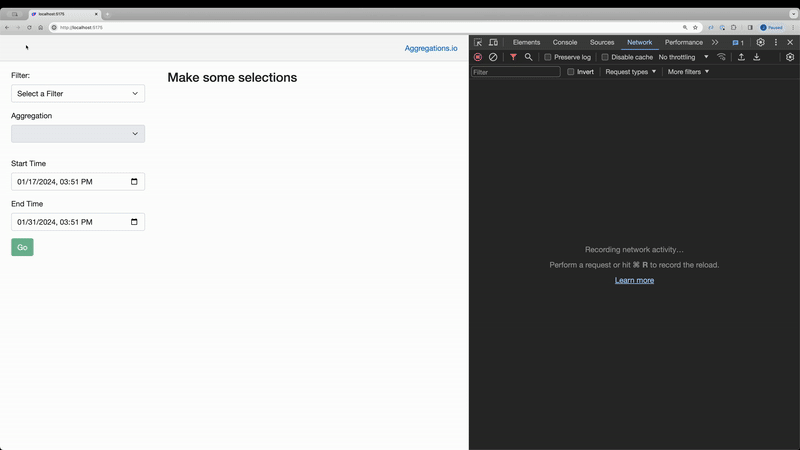Screen dimensions: 800x450
Task: Expand the Request types dropdown
Action: point(631,72)
